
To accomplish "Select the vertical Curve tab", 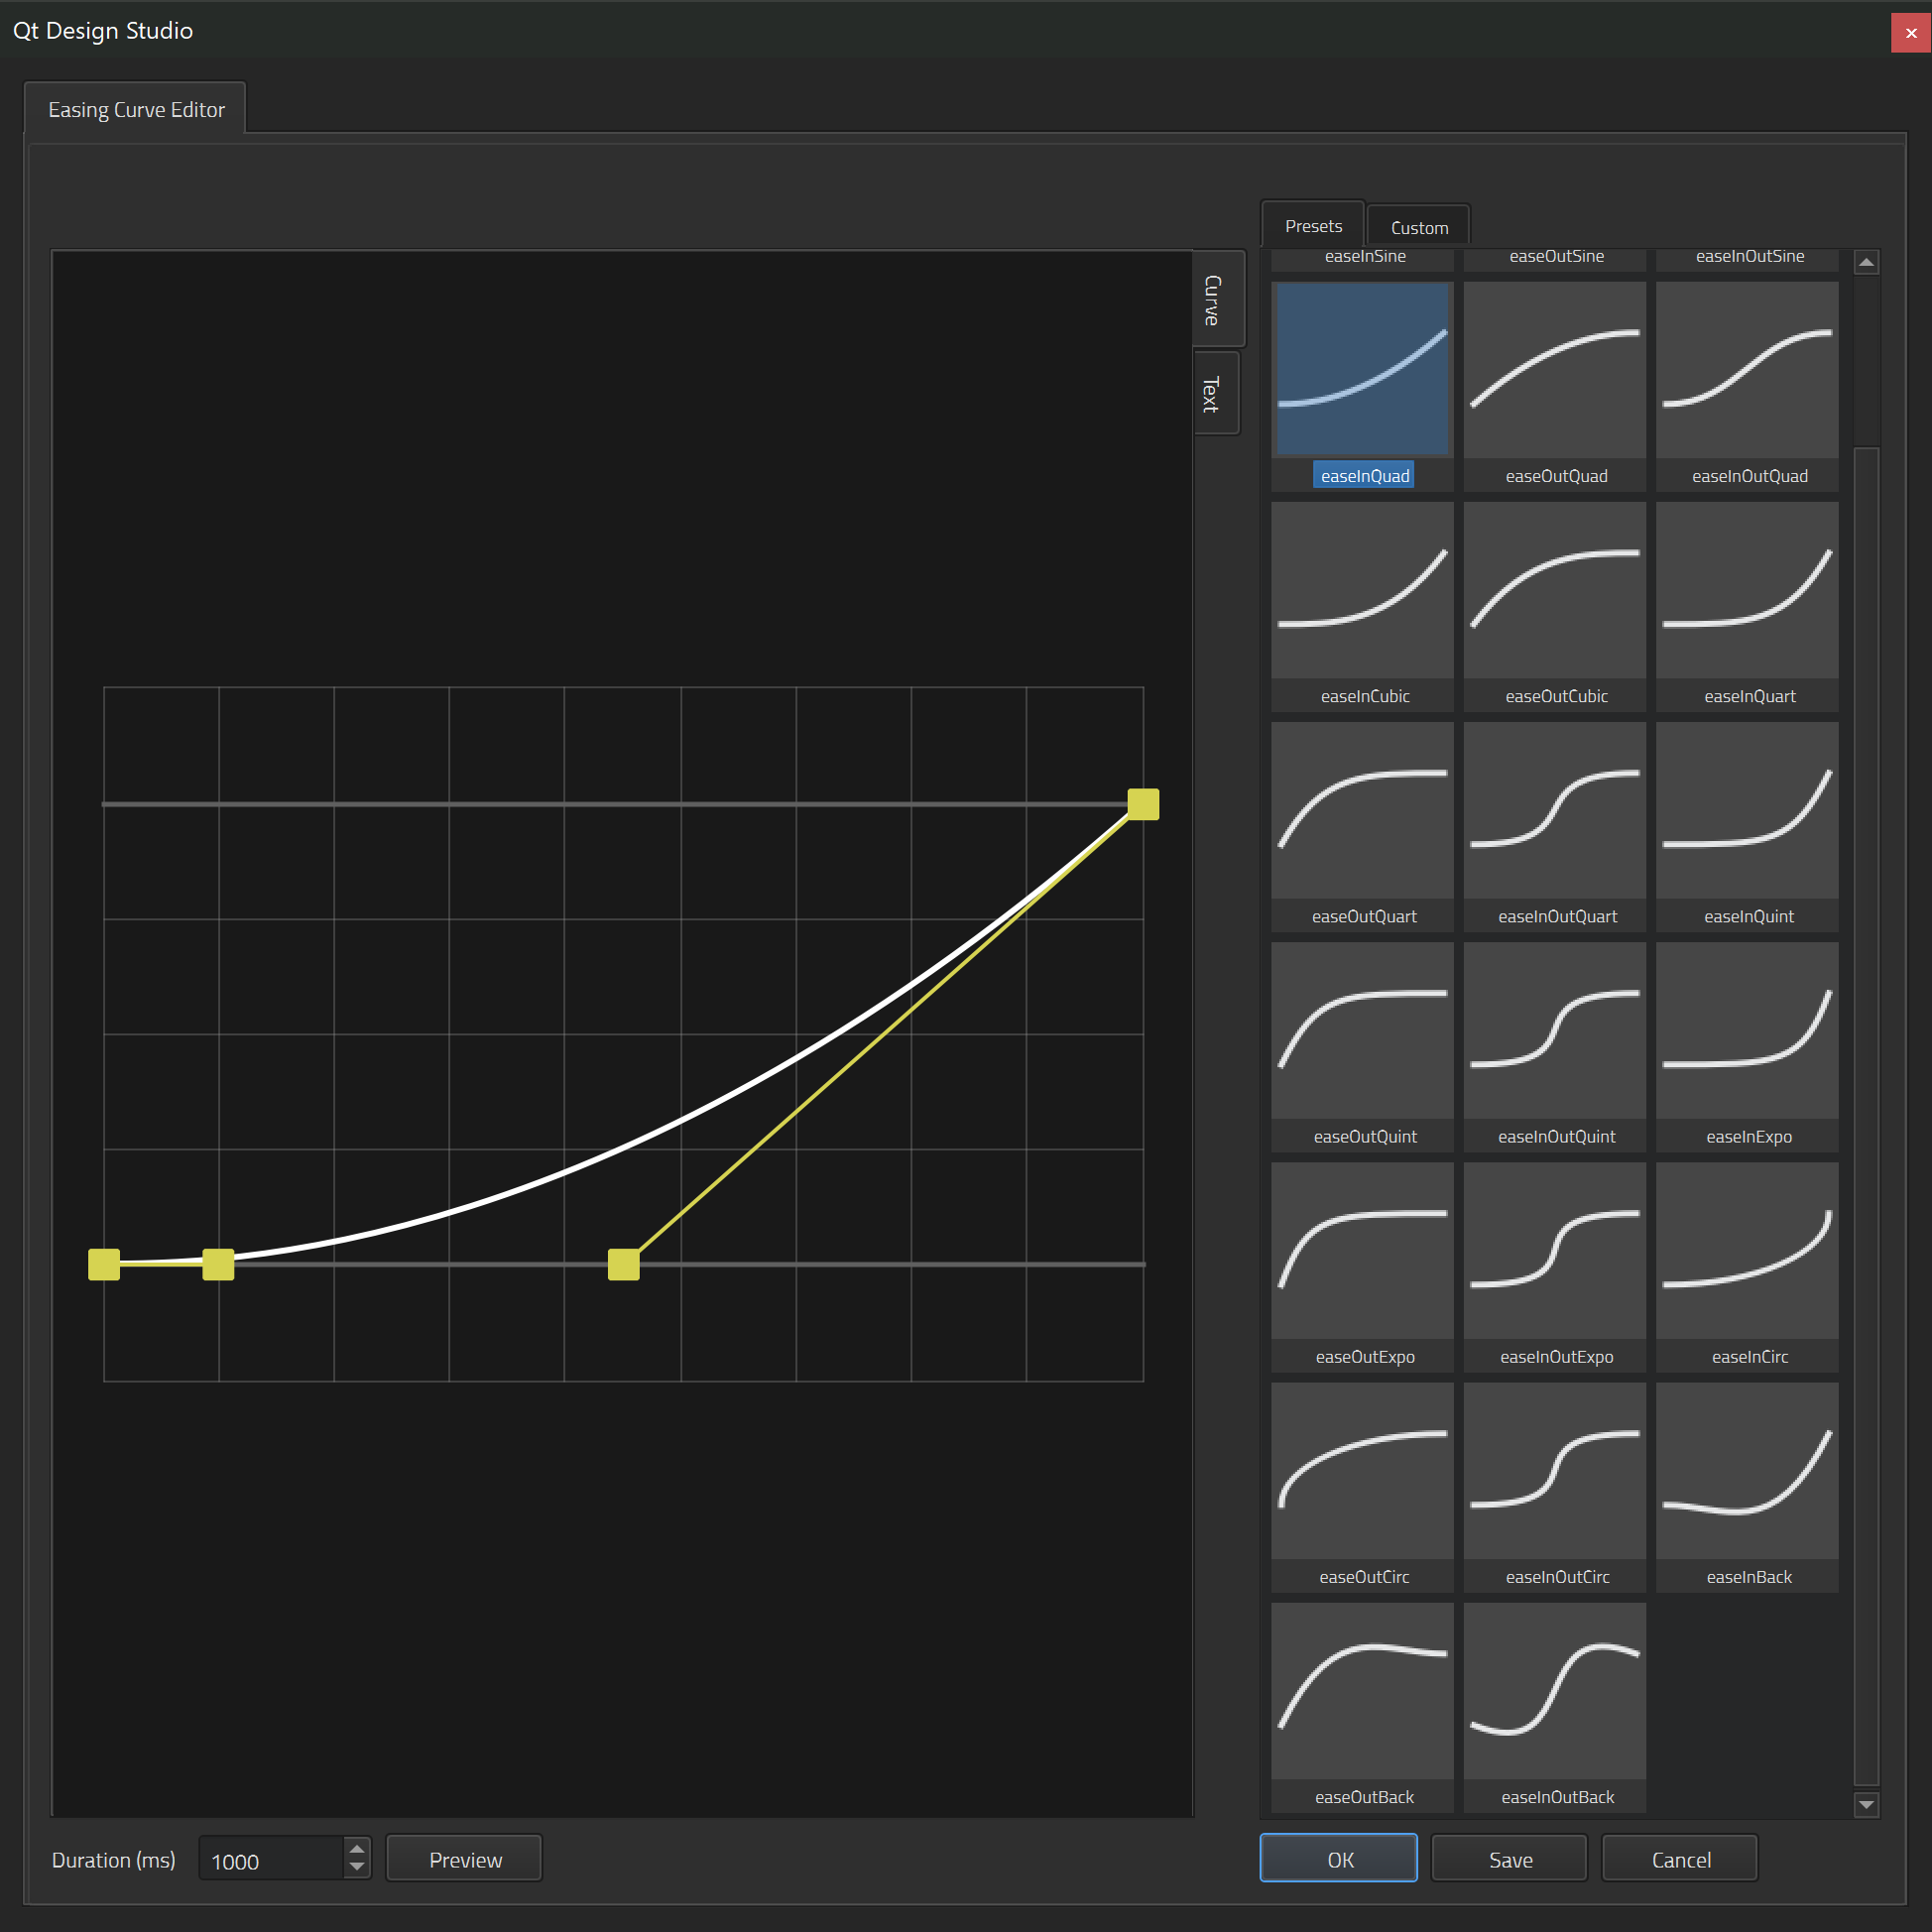I will (1213, 300).
